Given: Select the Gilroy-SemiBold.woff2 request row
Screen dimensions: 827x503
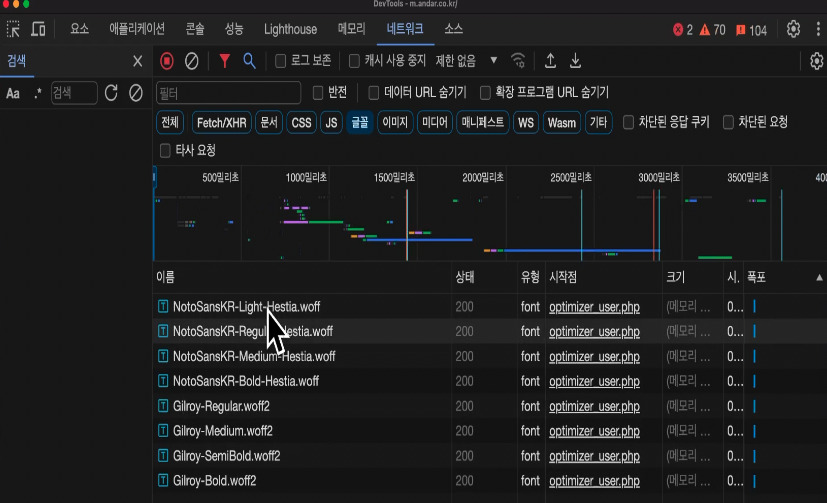Looking at the screenshot, I should tap(490, 456).
